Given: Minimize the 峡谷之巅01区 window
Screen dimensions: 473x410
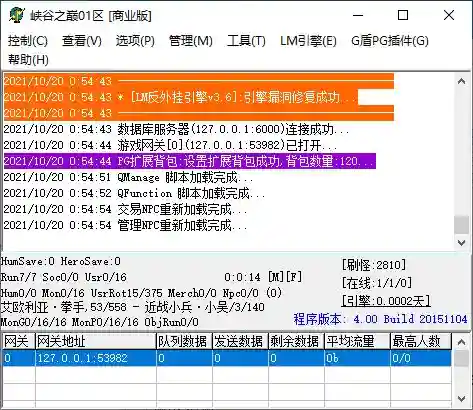Looking at the screenshot, I should point(358,15).
